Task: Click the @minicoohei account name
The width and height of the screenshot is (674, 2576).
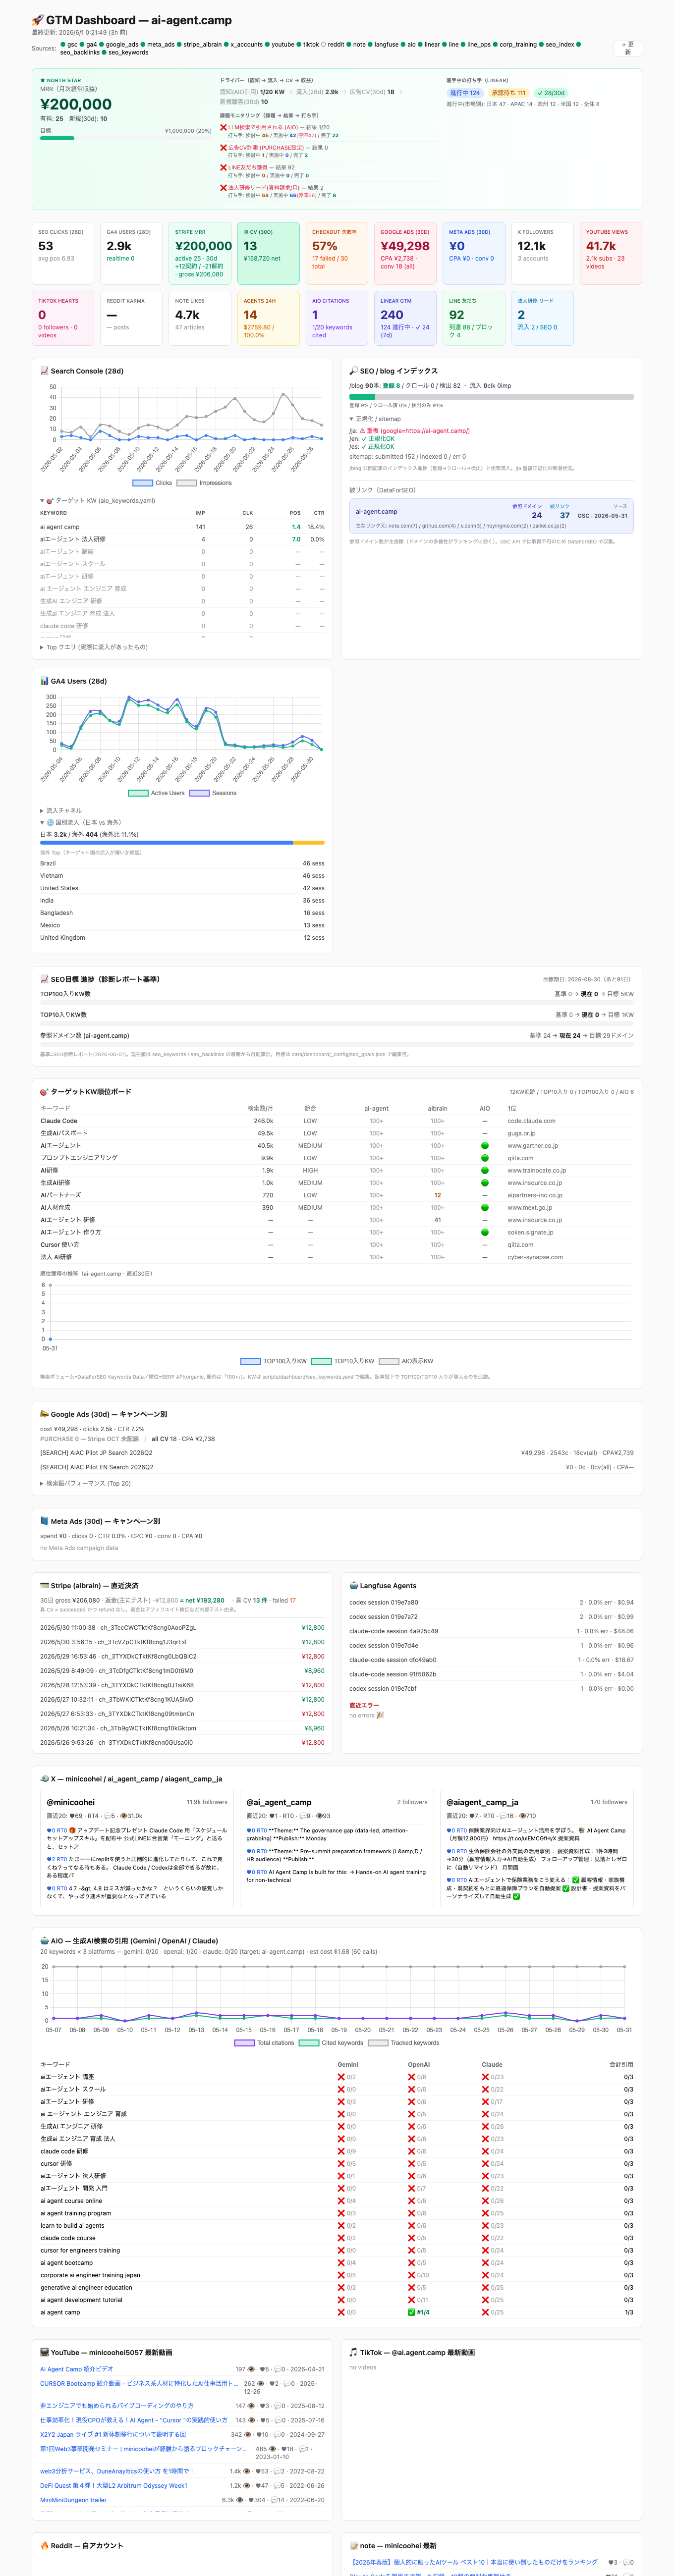Action: (x=71, y=1802)
